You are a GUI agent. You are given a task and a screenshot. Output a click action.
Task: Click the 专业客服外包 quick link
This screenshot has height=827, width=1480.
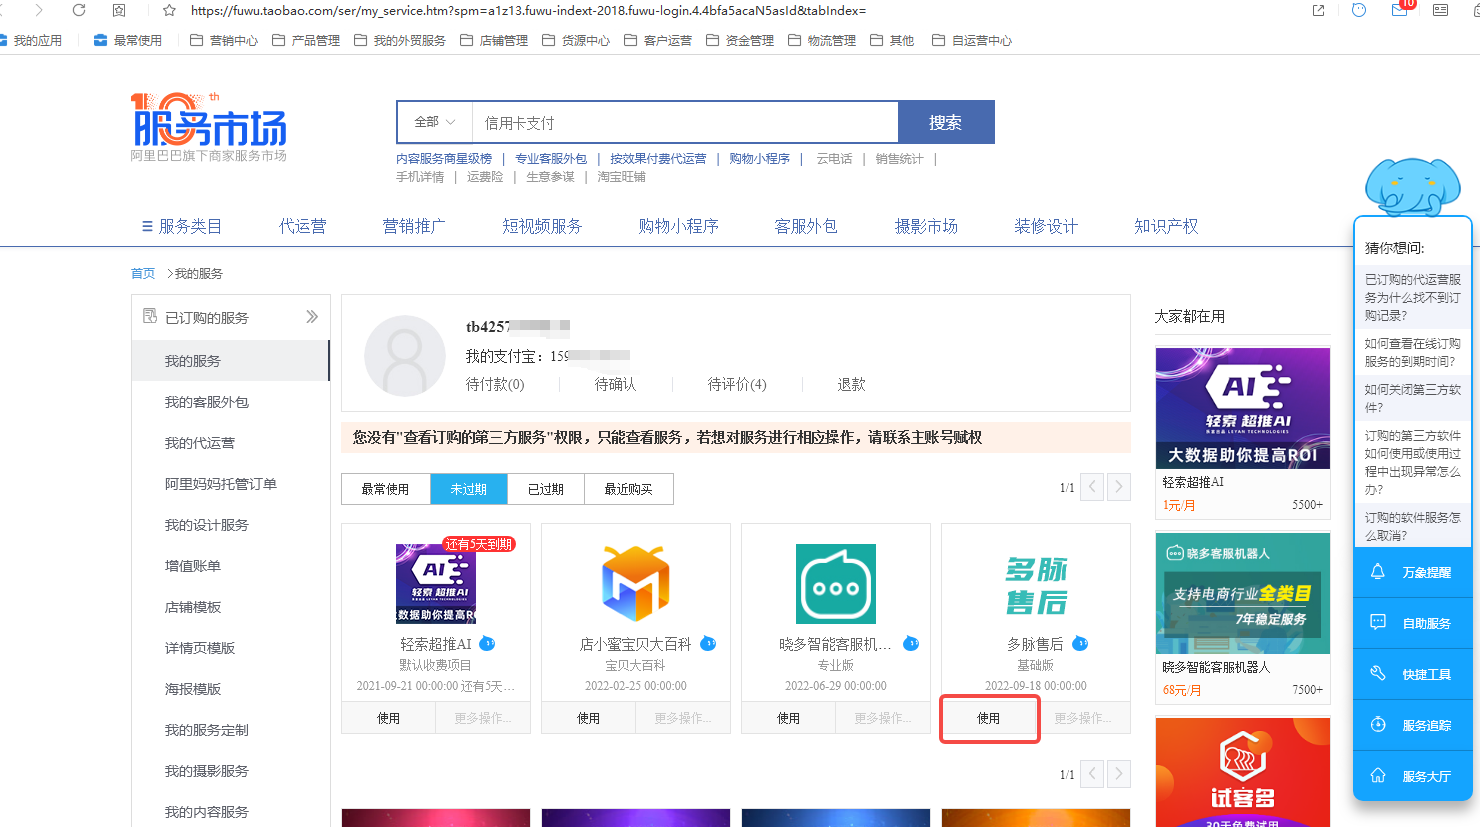(551, 159)
